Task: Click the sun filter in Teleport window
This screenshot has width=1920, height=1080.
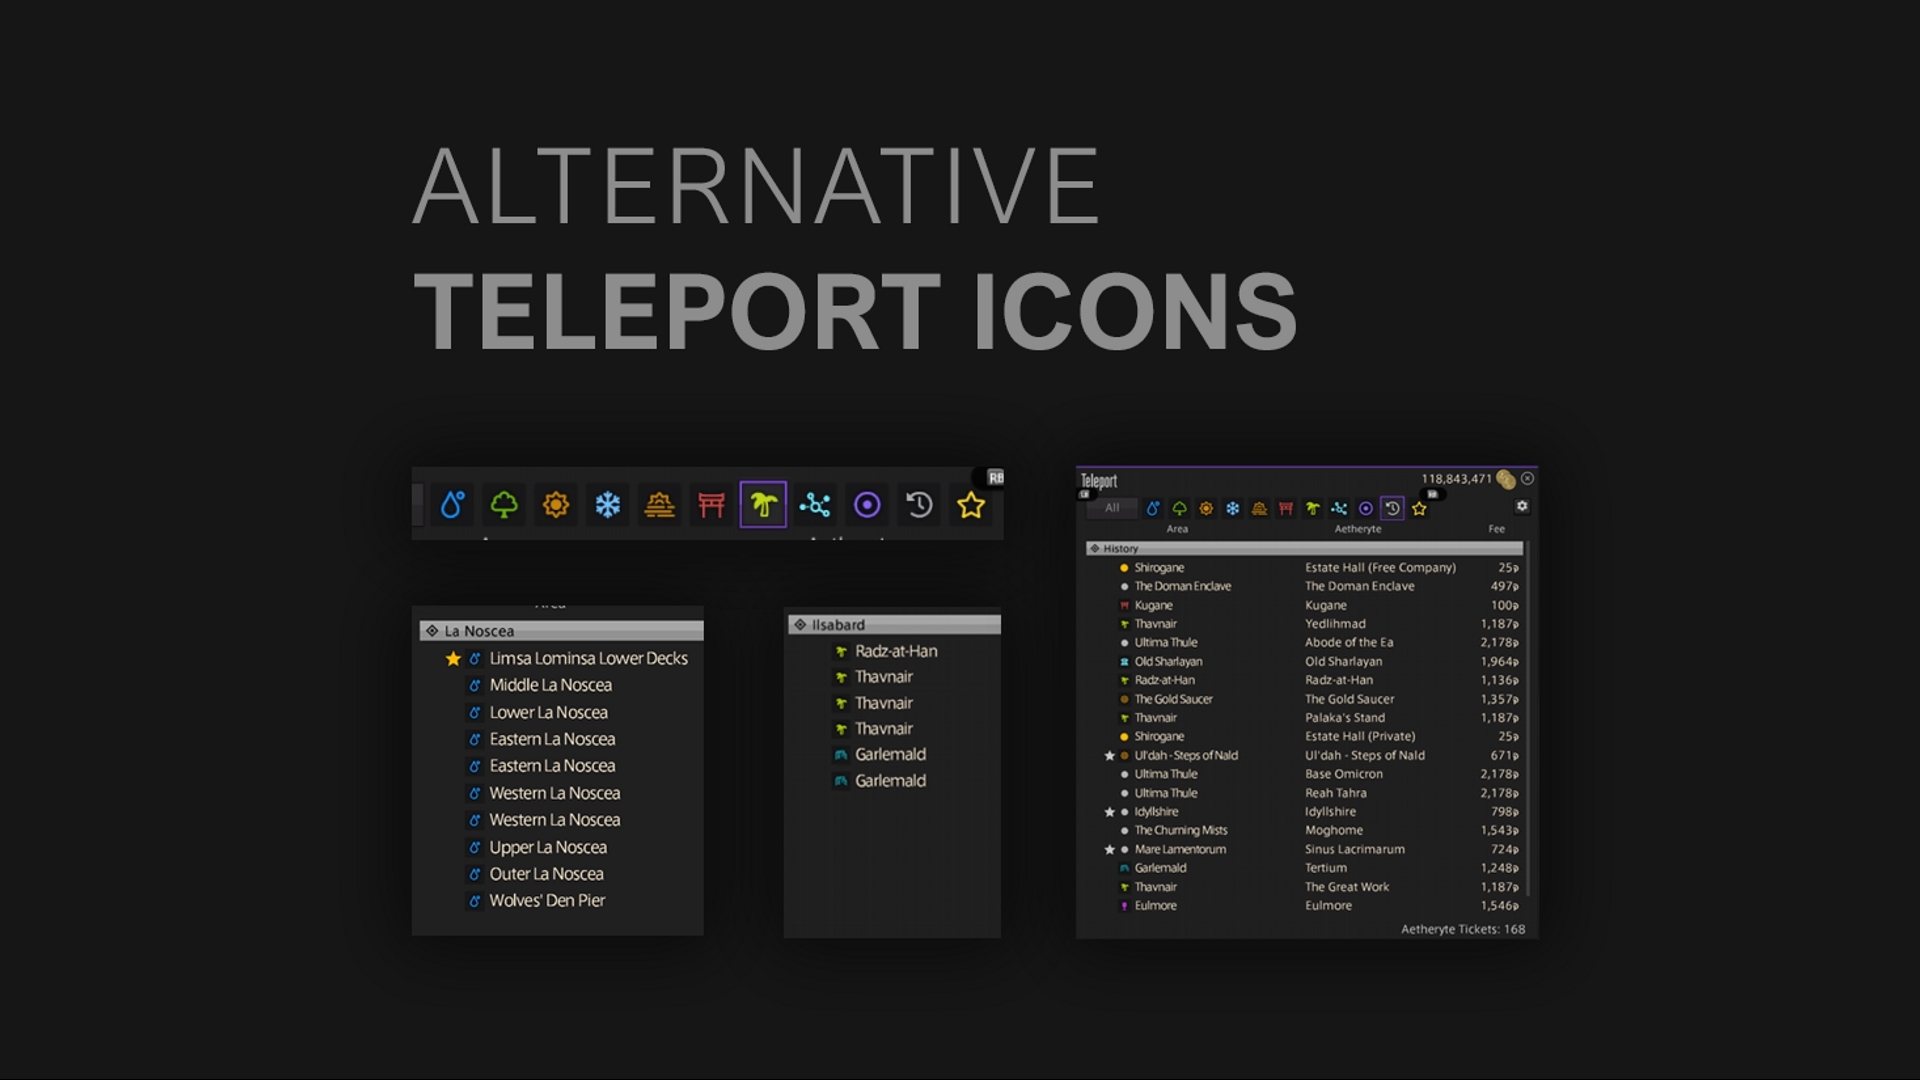Action: [x=1206, y=508]
